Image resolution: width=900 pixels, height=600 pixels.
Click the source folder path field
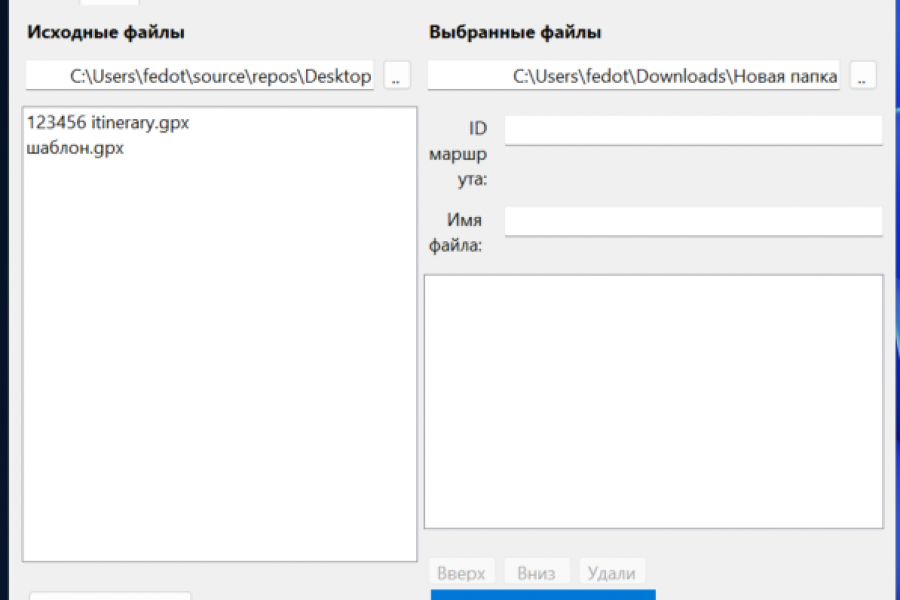point(200,75)
